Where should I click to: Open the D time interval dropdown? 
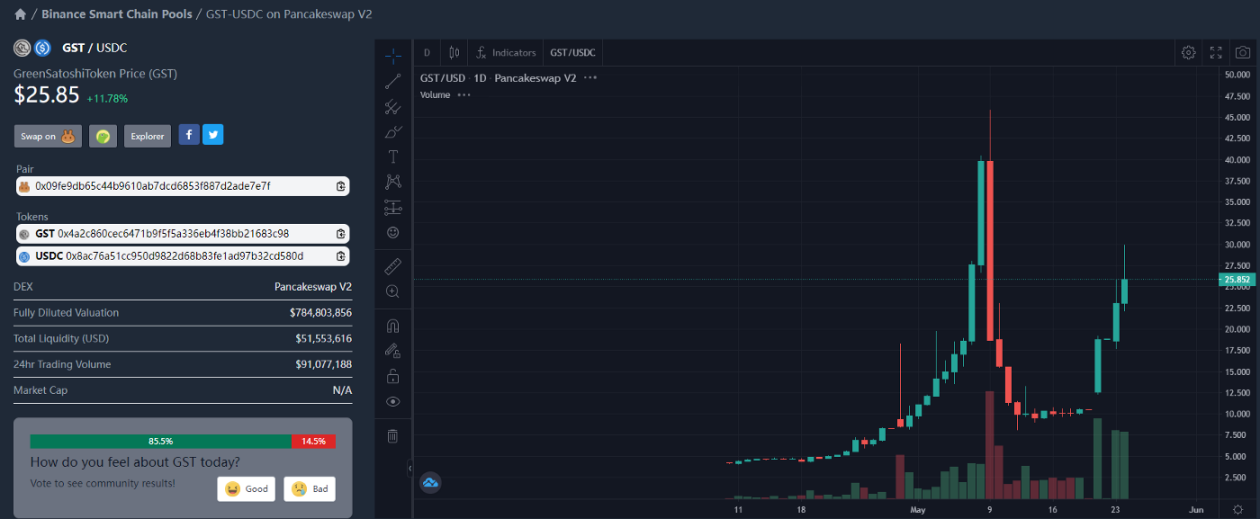[x=427, y=53]
